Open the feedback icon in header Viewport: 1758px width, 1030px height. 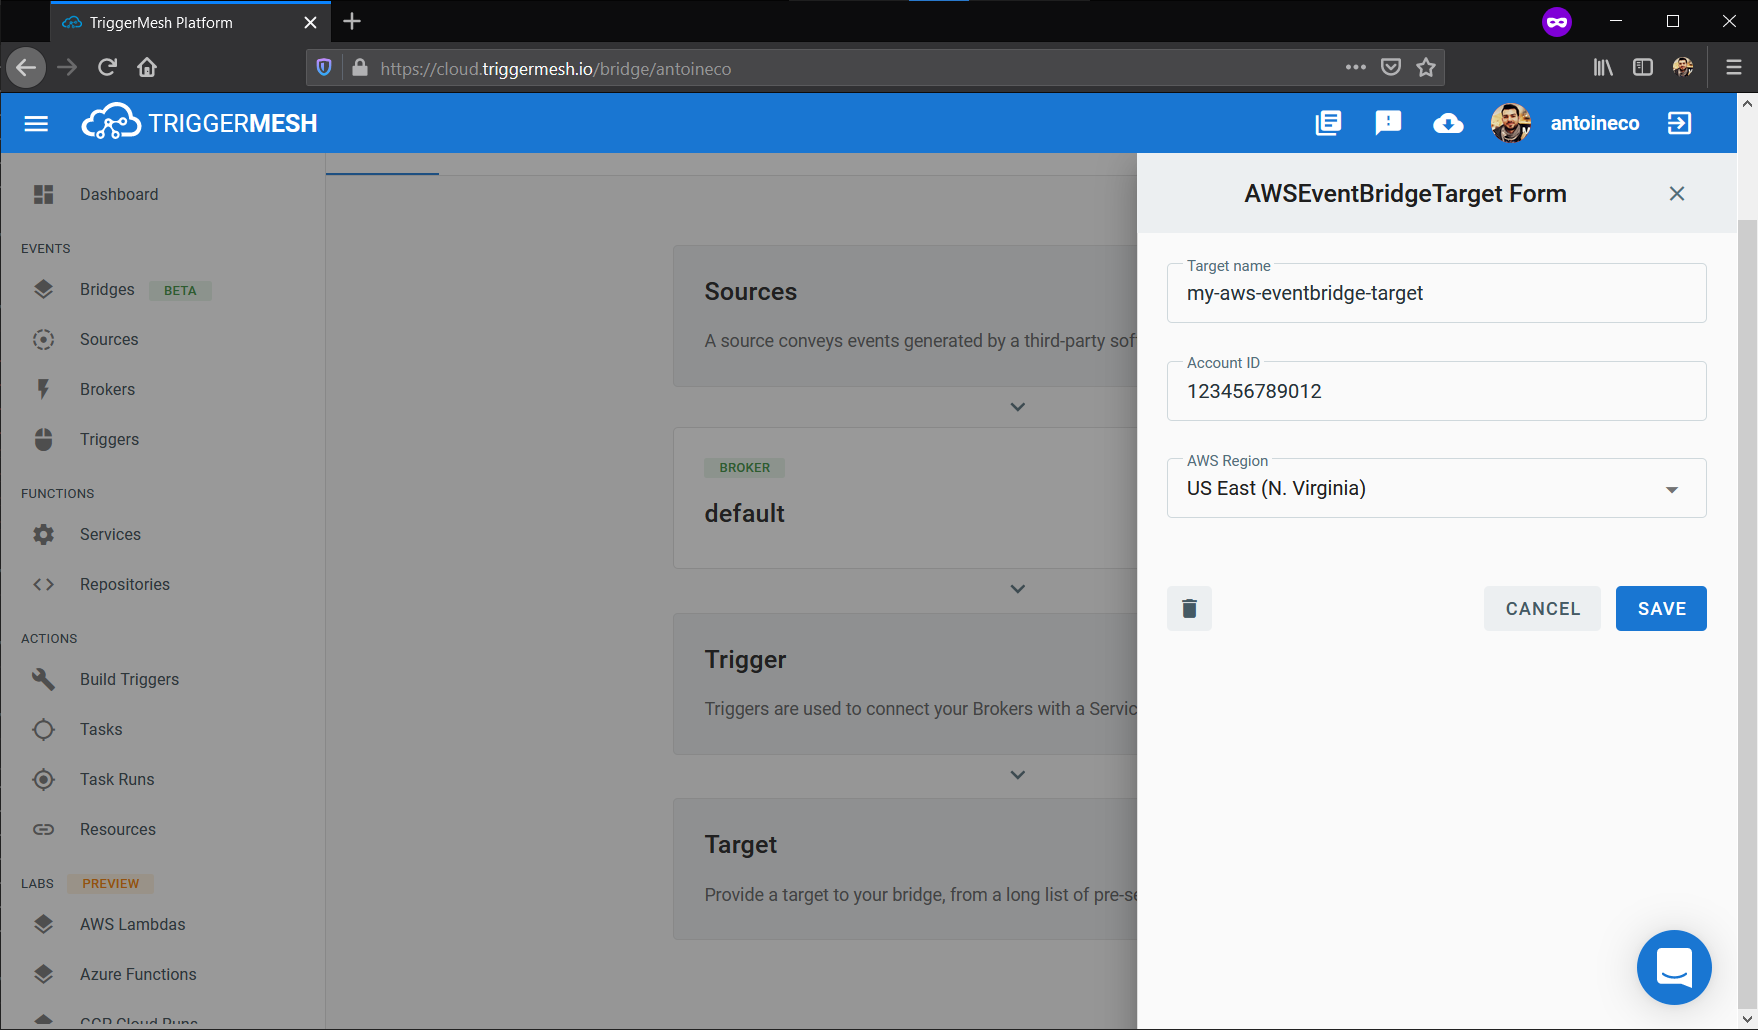(1388, 123)
